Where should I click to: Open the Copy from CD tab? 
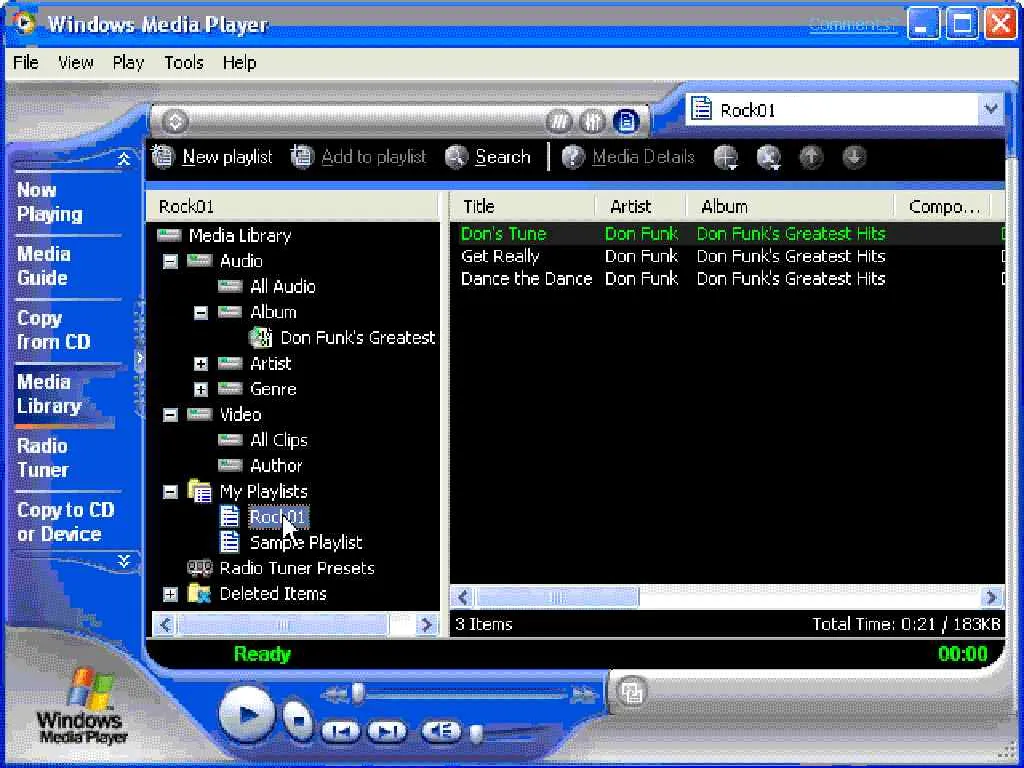(54, 330)
